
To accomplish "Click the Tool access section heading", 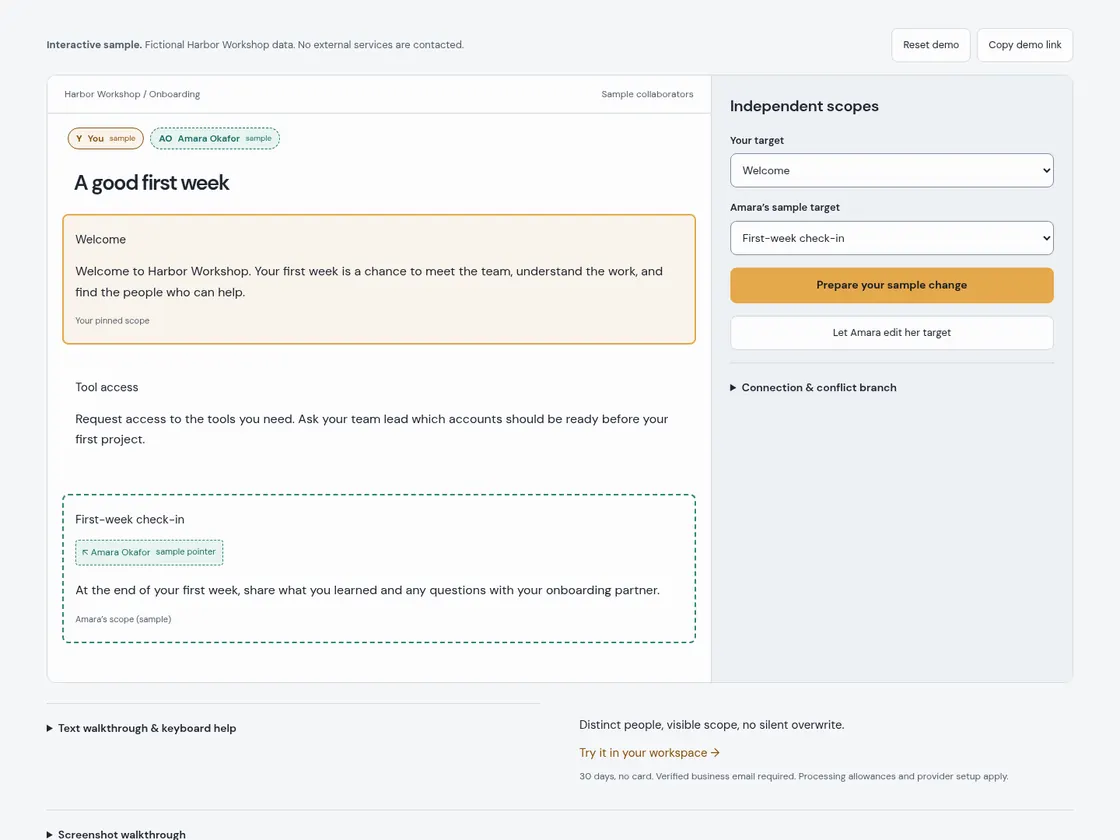I will point(107,387).
